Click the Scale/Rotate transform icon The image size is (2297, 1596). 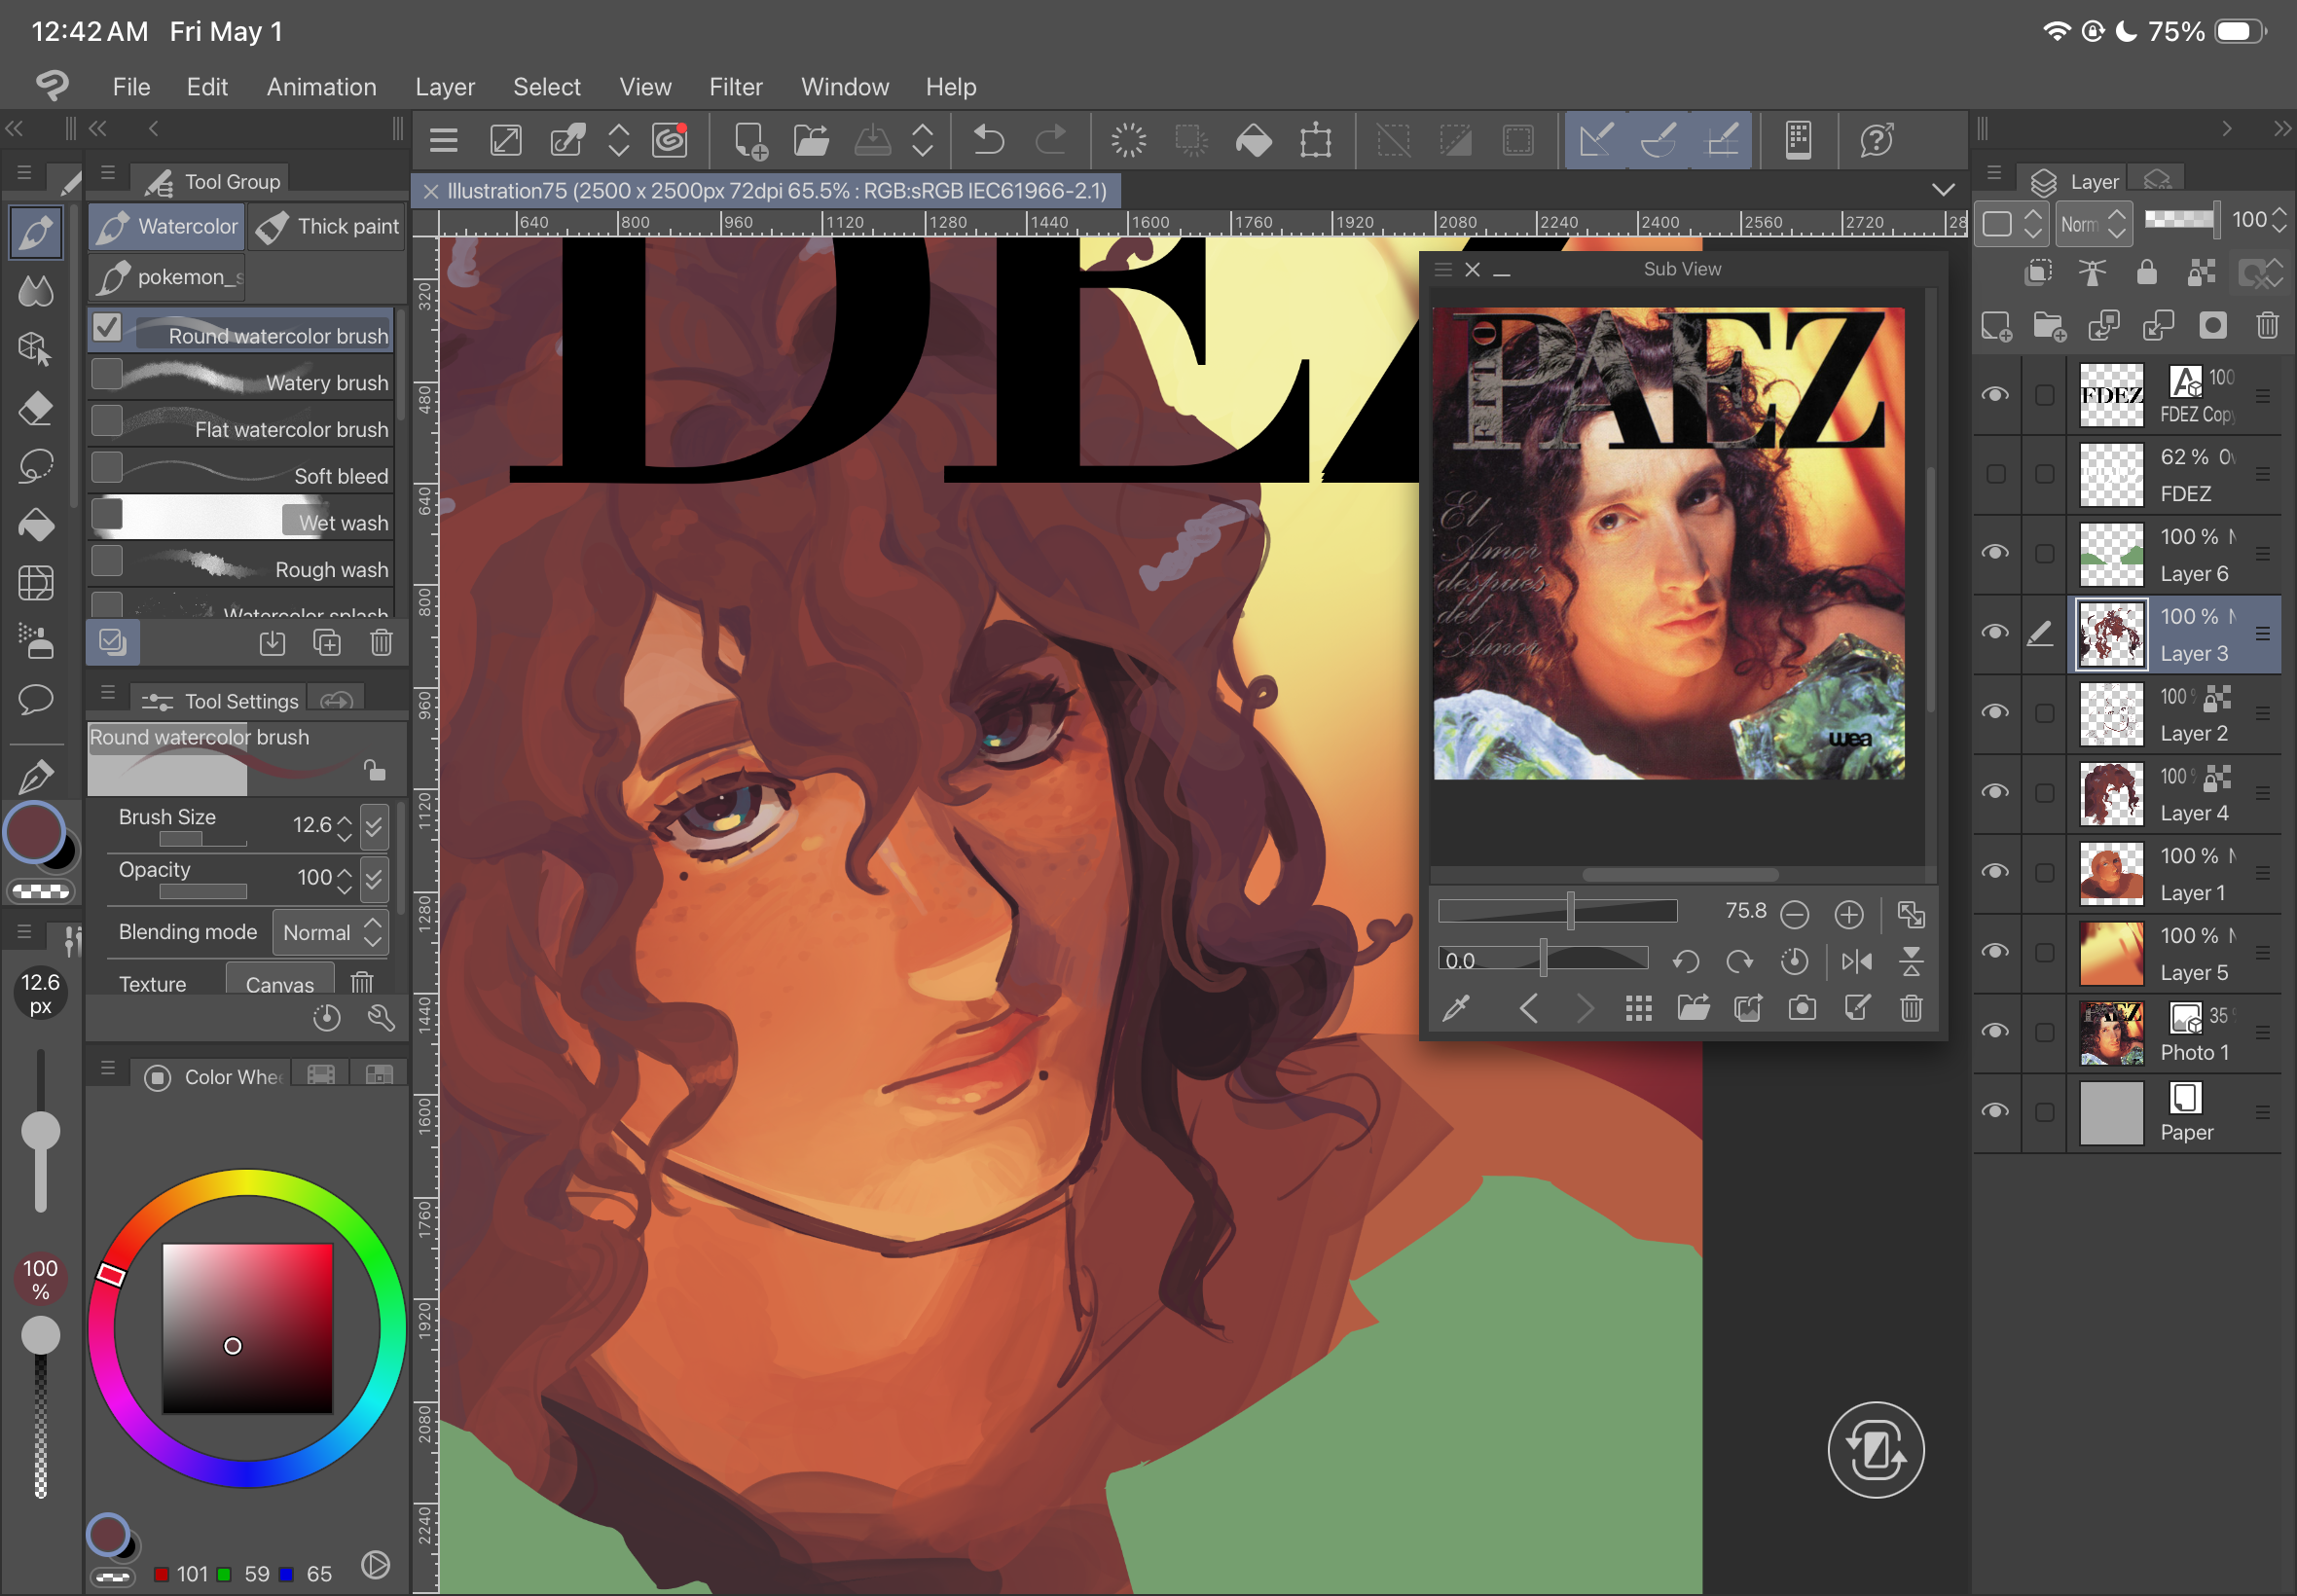(1315, 140)
